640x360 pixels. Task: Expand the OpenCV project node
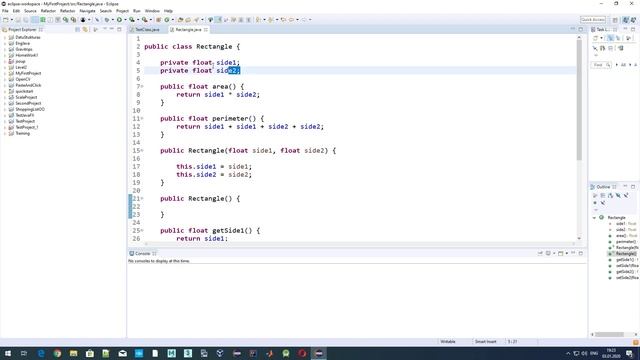click(5, 79)
